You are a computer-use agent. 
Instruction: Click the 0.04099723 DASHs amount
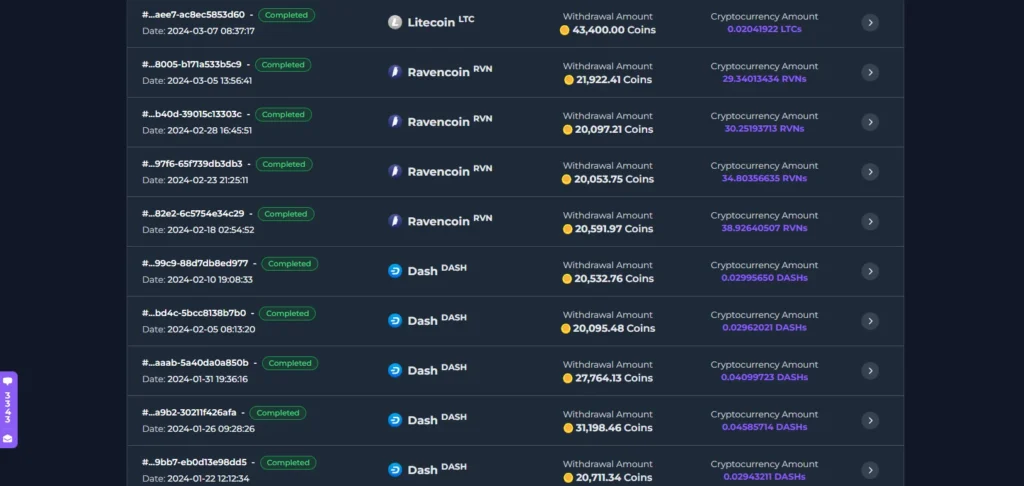(764, 378)
